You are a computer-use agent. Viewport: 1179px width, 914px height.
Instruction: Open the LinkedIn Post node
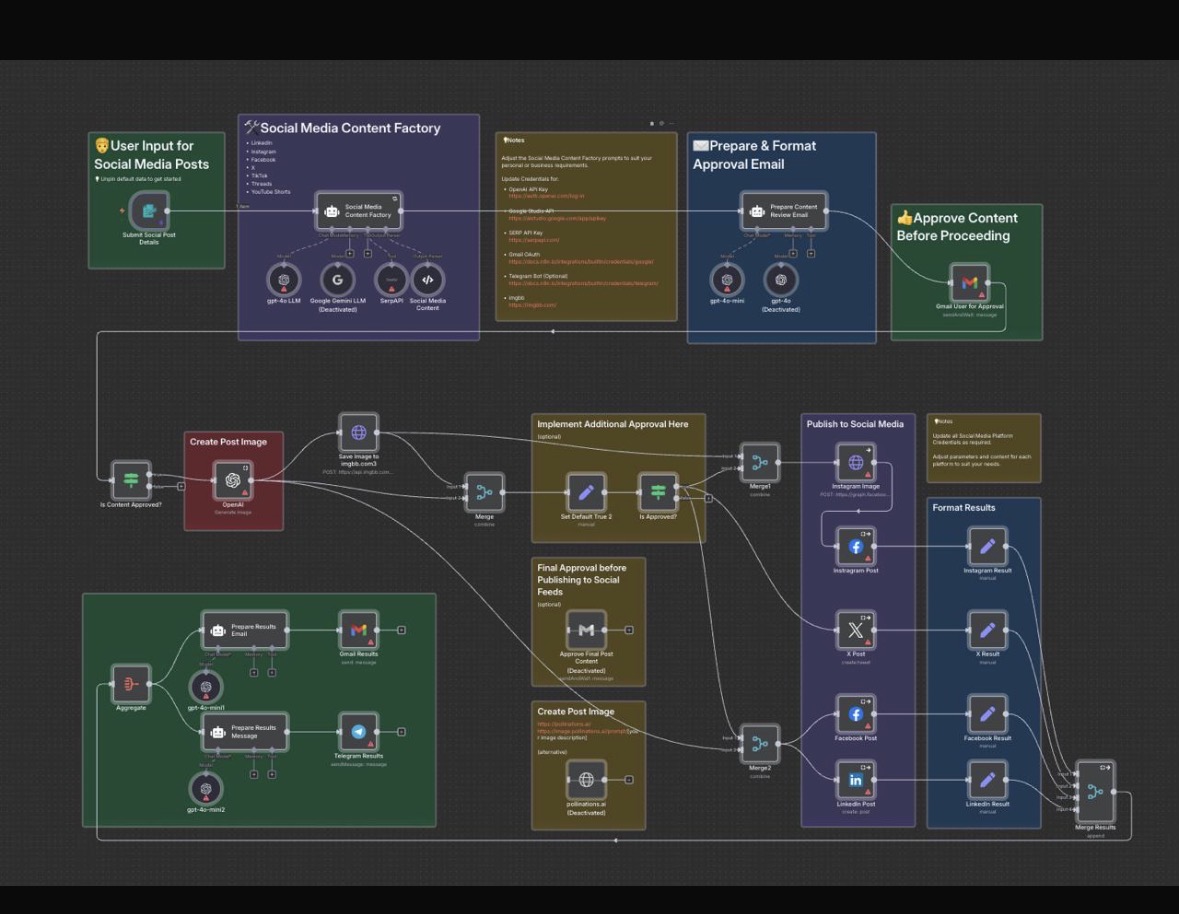[x=856, y=780]
